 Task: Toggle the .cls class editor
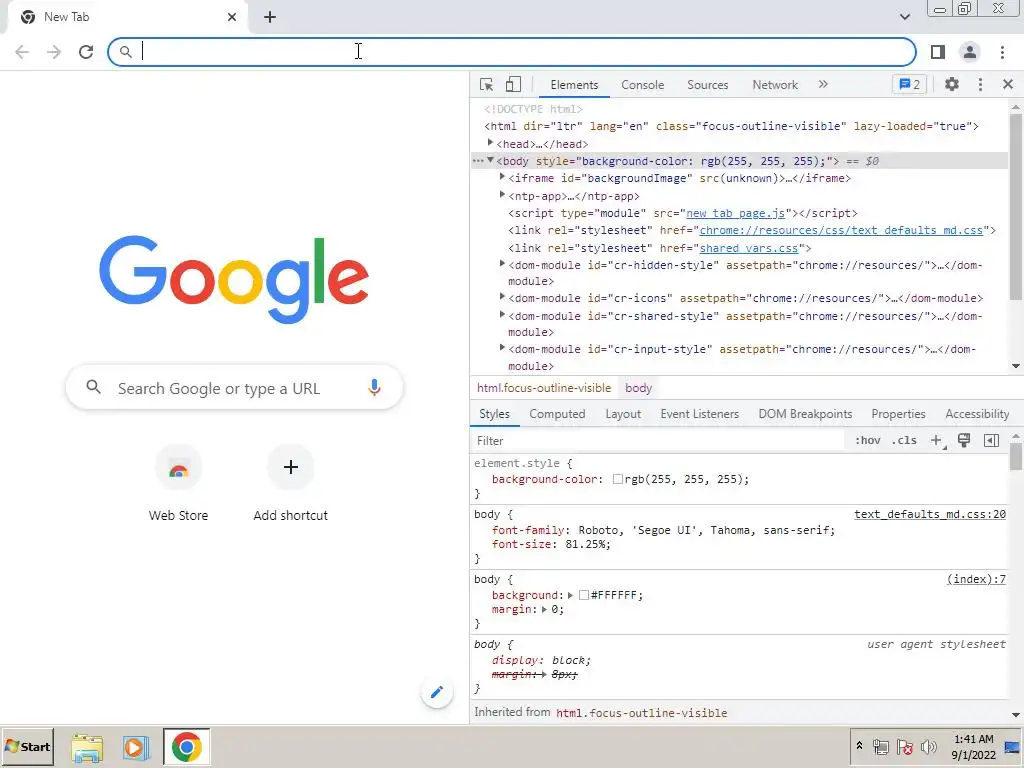pyautogui.click(x=904, y=440)
